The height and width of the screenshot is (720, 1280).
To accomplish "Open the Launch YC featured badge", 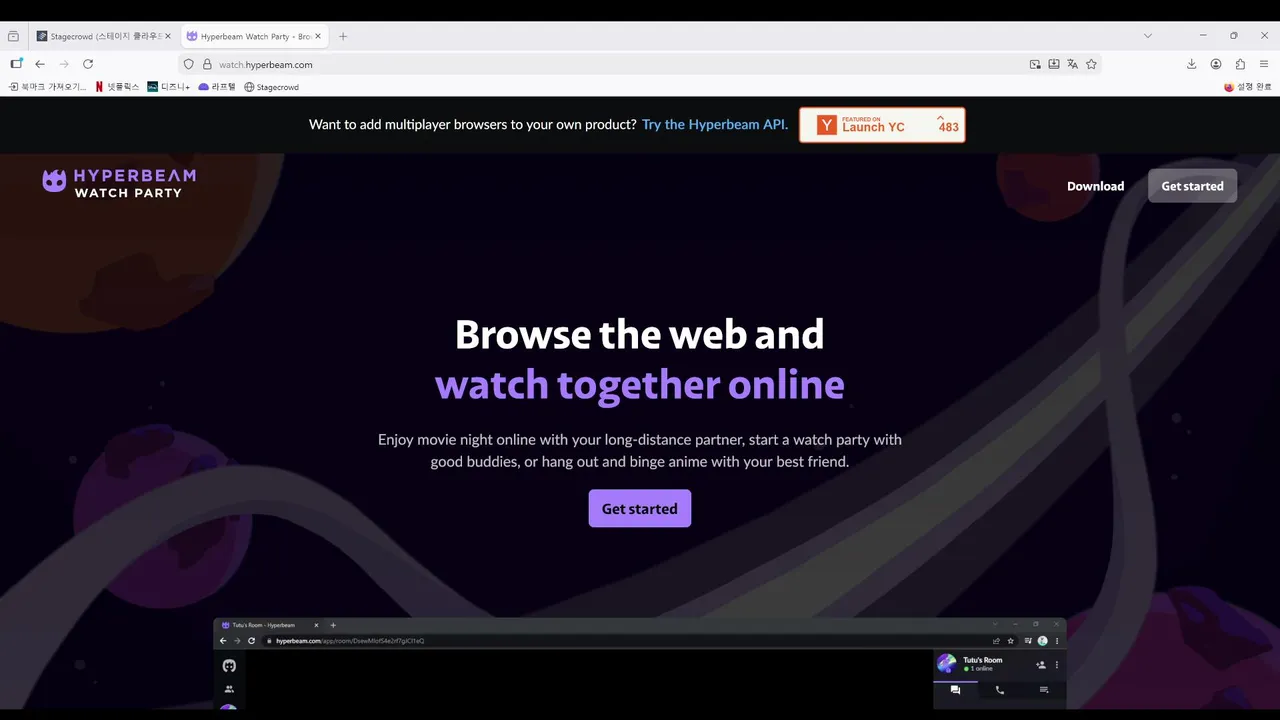I will pyautogui.click(x=882, y=125).
